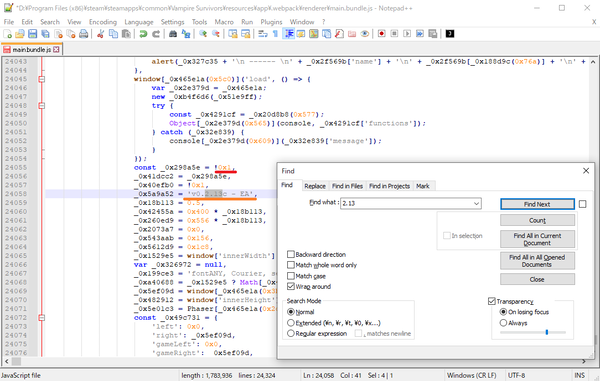The width and height of the screenshot is (600, 381).
Task: Run macro multiple times icon
Action: [420, 34]
